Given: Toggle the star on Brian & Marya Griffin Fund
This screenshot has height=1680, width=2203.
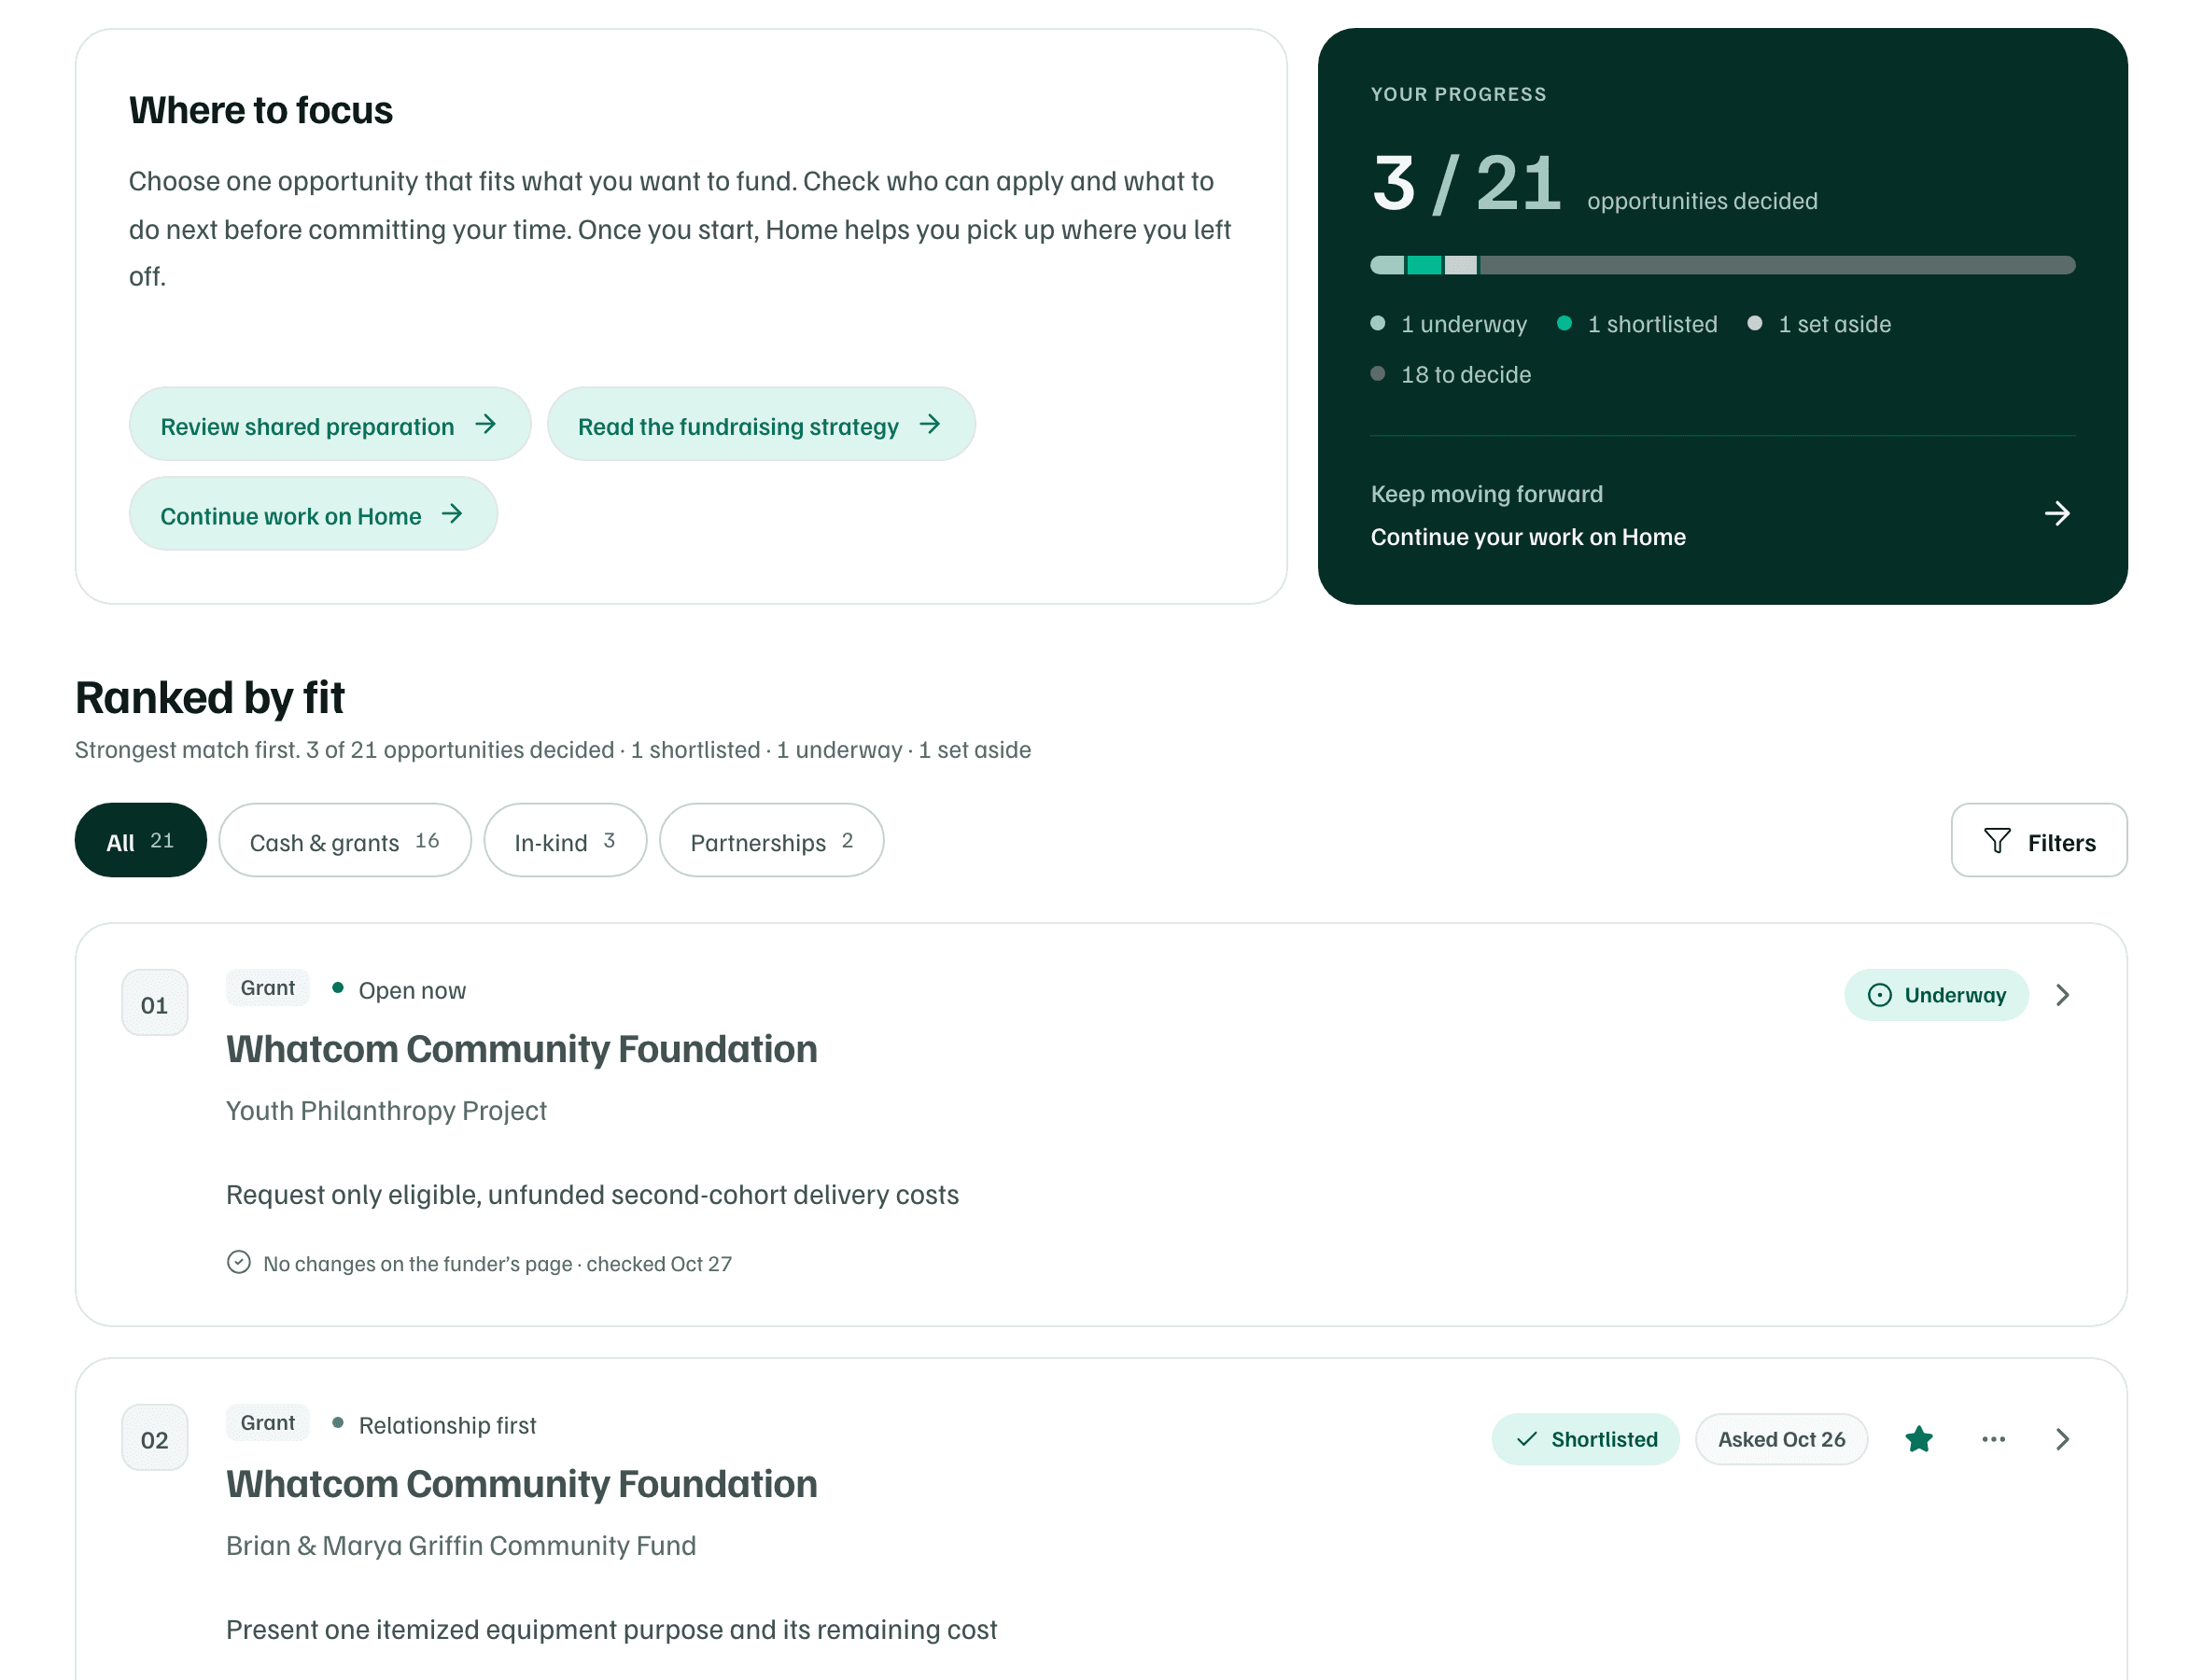Looking at the screenshot, I should [1919, 1439].
